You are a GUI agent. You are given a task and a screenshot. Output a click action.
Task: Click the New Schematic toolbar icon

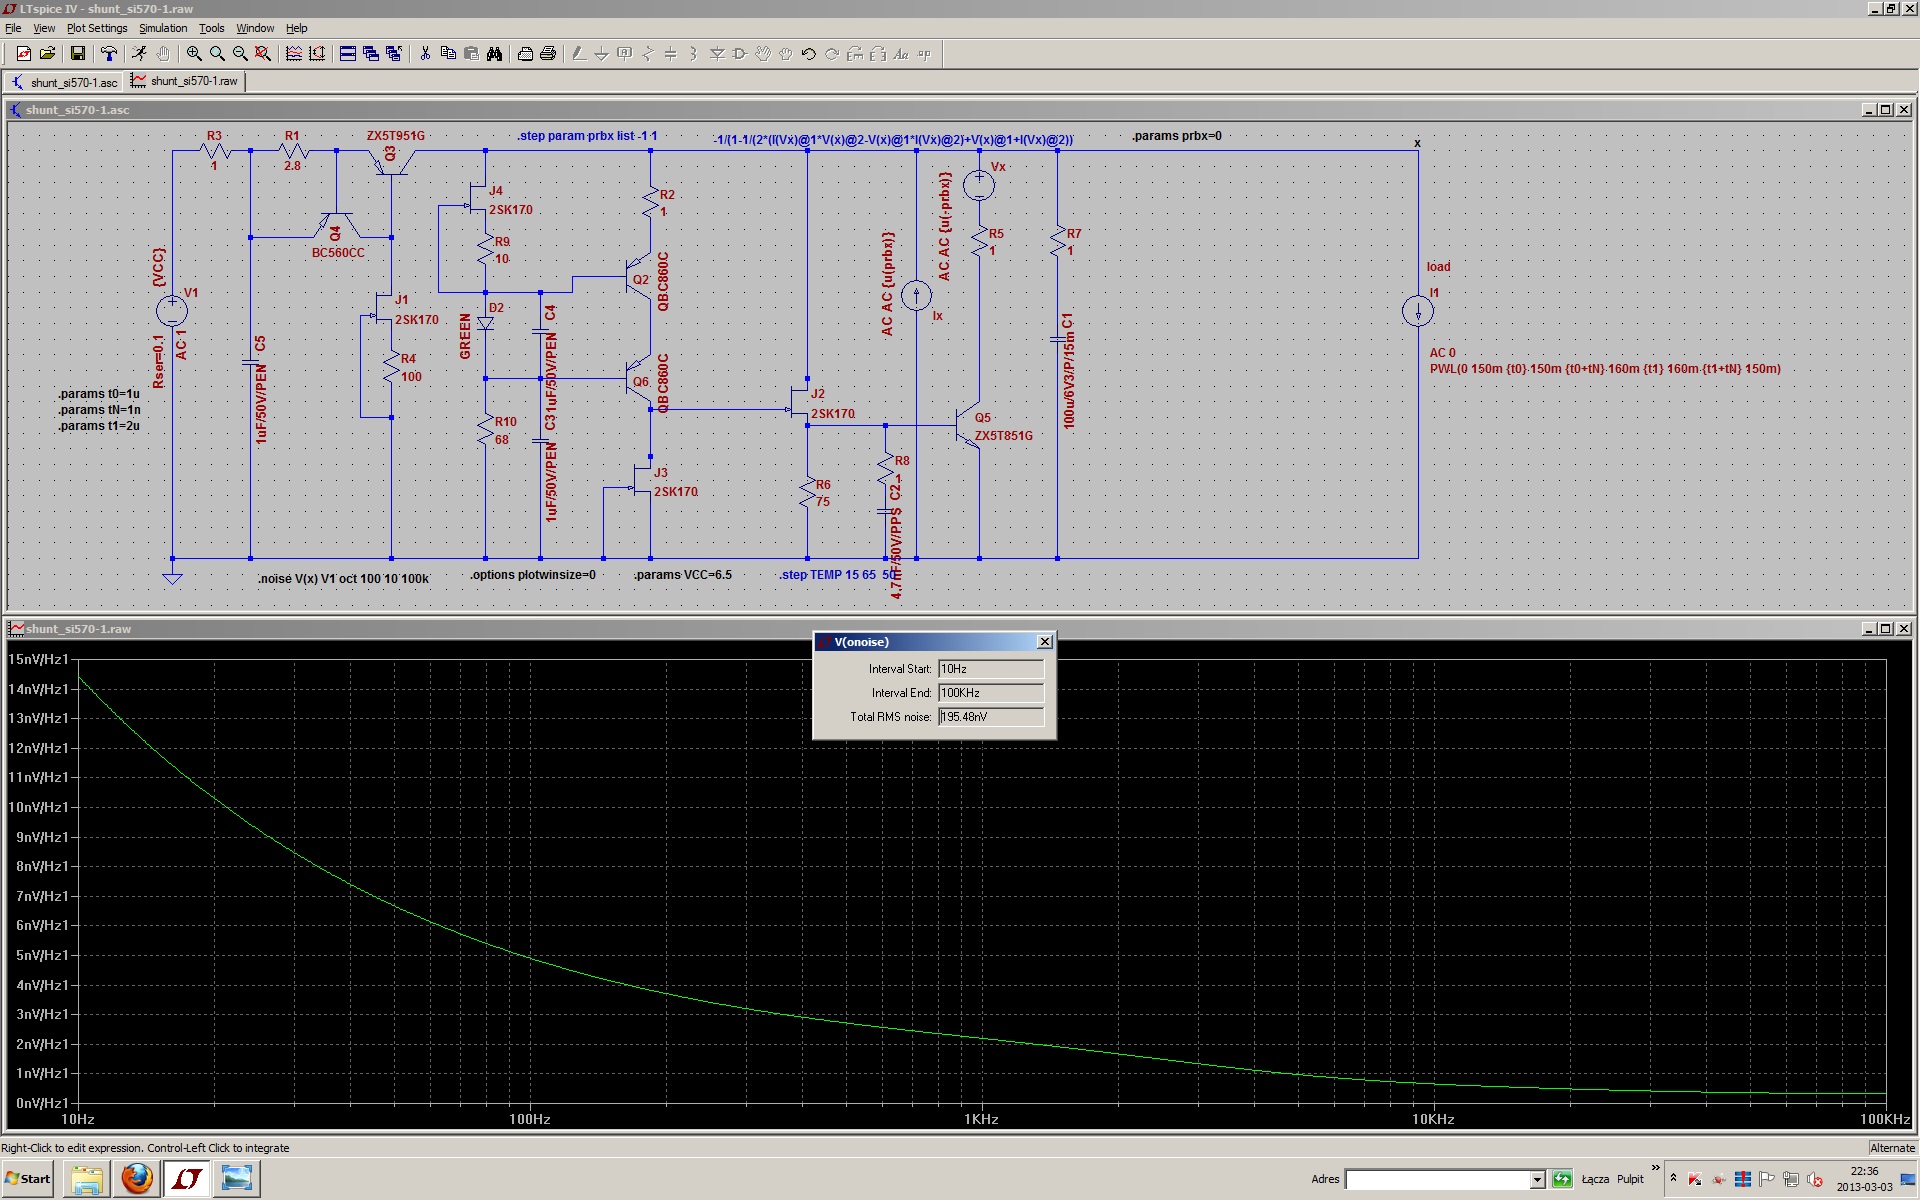point(23,54)
